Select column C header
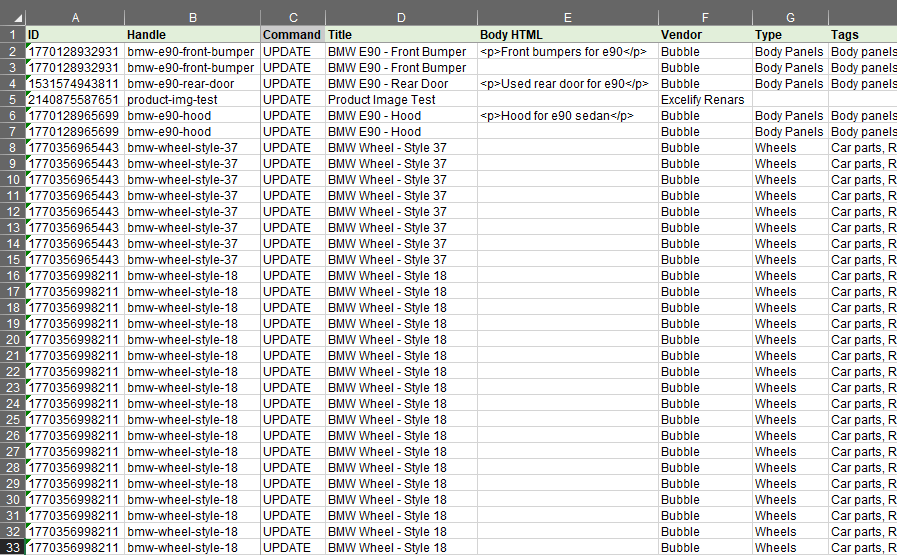The height and width of the screenshot is (555, 897). pos(293,18)
